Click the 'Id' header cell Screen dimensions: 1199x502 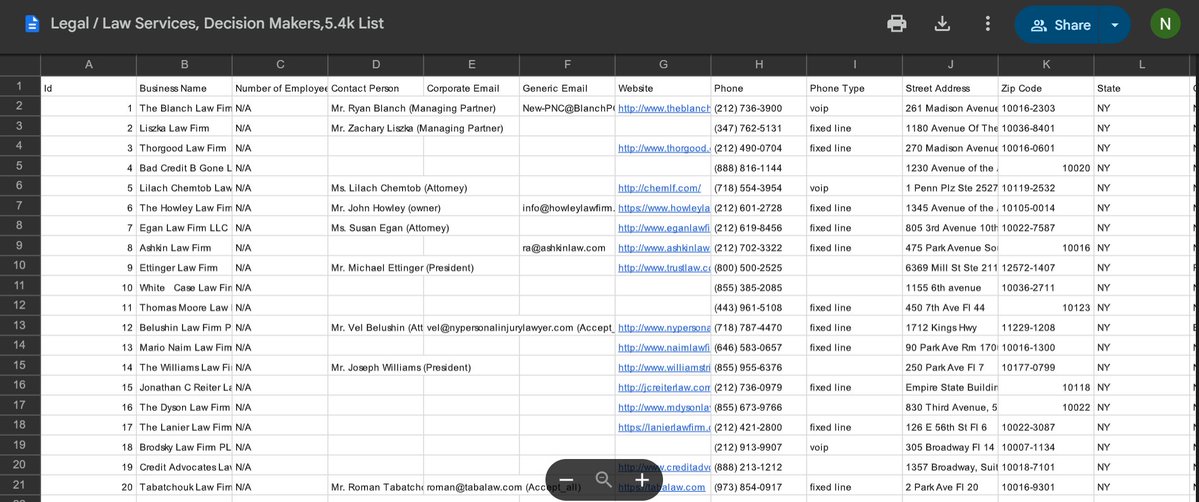[x=89, y=88]
